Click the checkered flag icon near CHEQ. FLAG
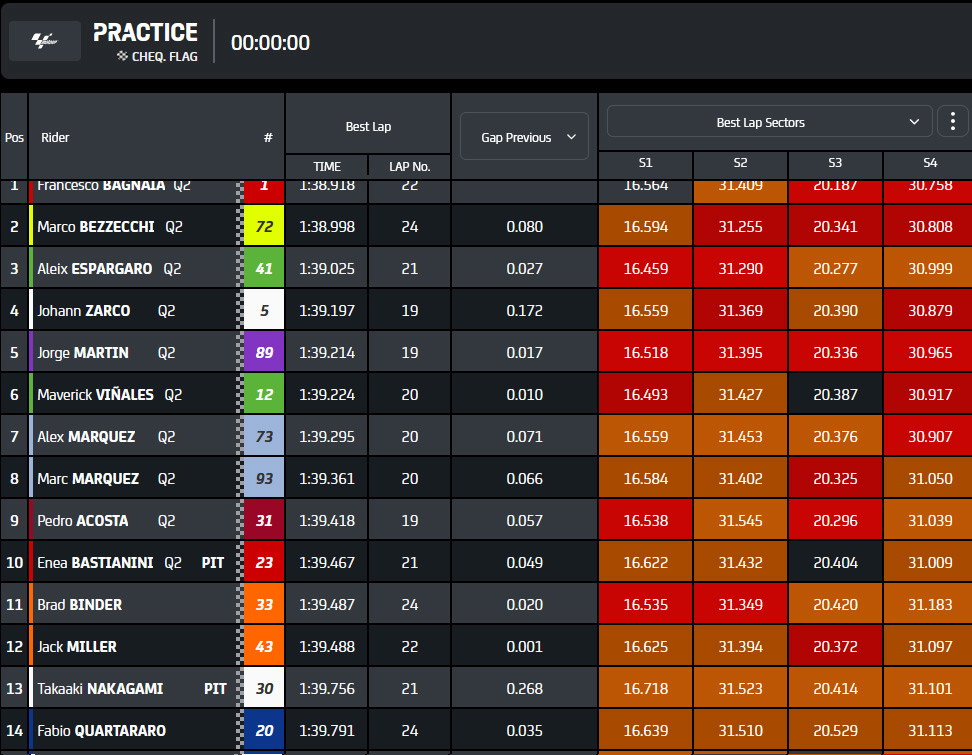 click(122, 56)
